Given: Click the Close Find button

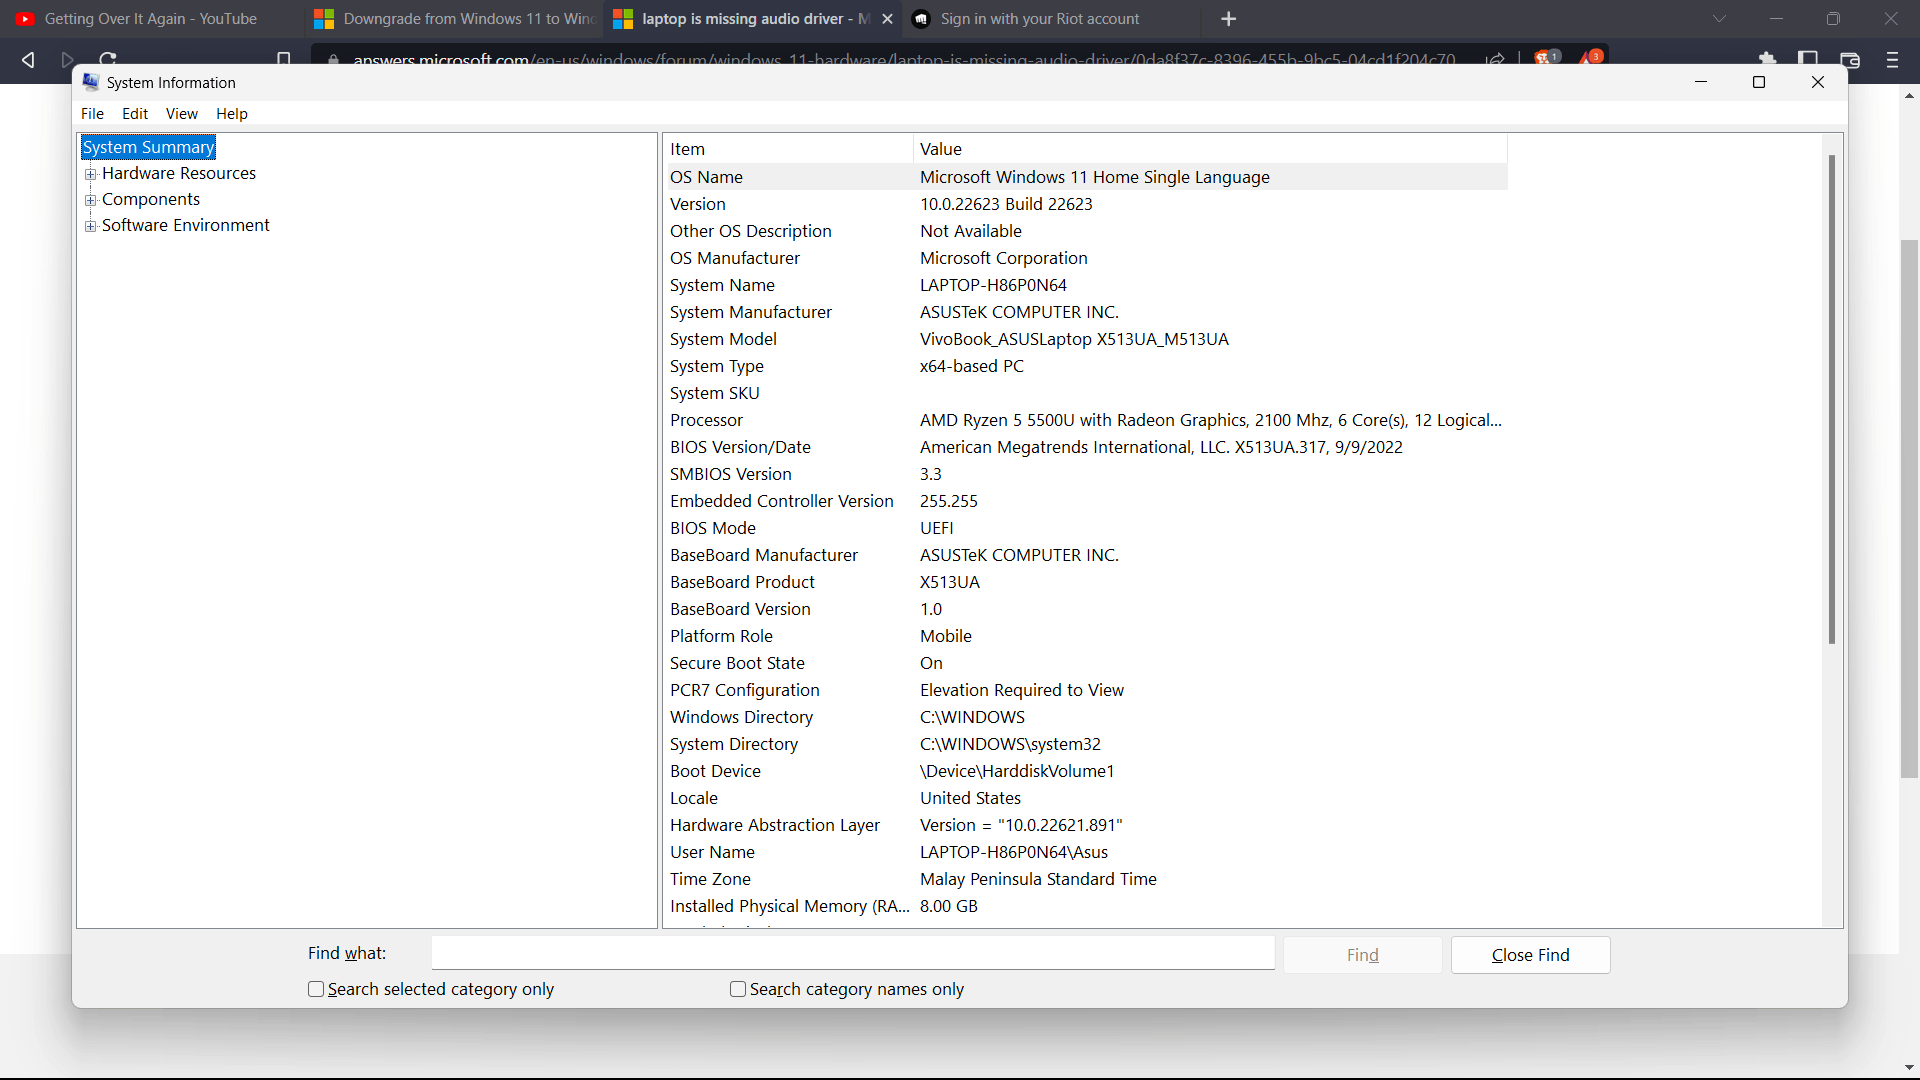Looking at the screenshot, I should click(x=1530, y=955).
